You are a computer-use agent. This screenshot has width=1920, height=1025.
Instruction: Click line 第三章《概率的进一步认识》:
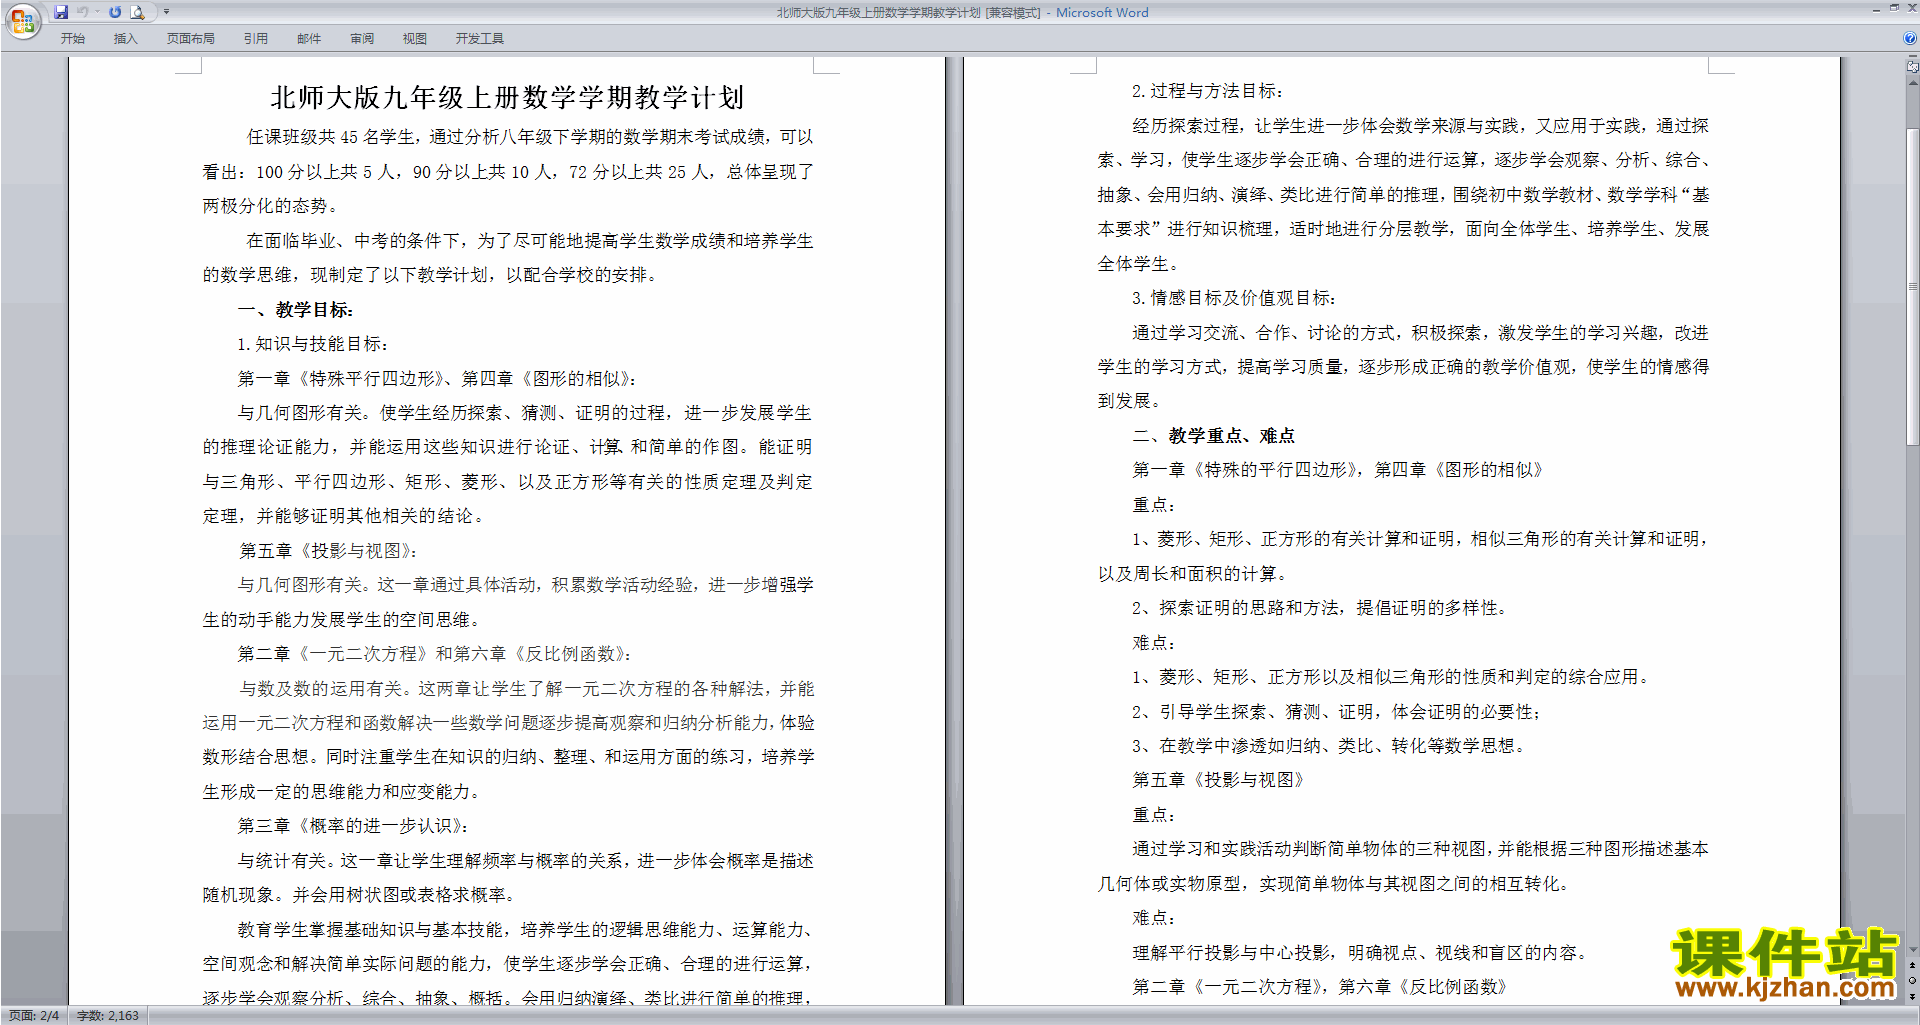[x=353, y=826]
